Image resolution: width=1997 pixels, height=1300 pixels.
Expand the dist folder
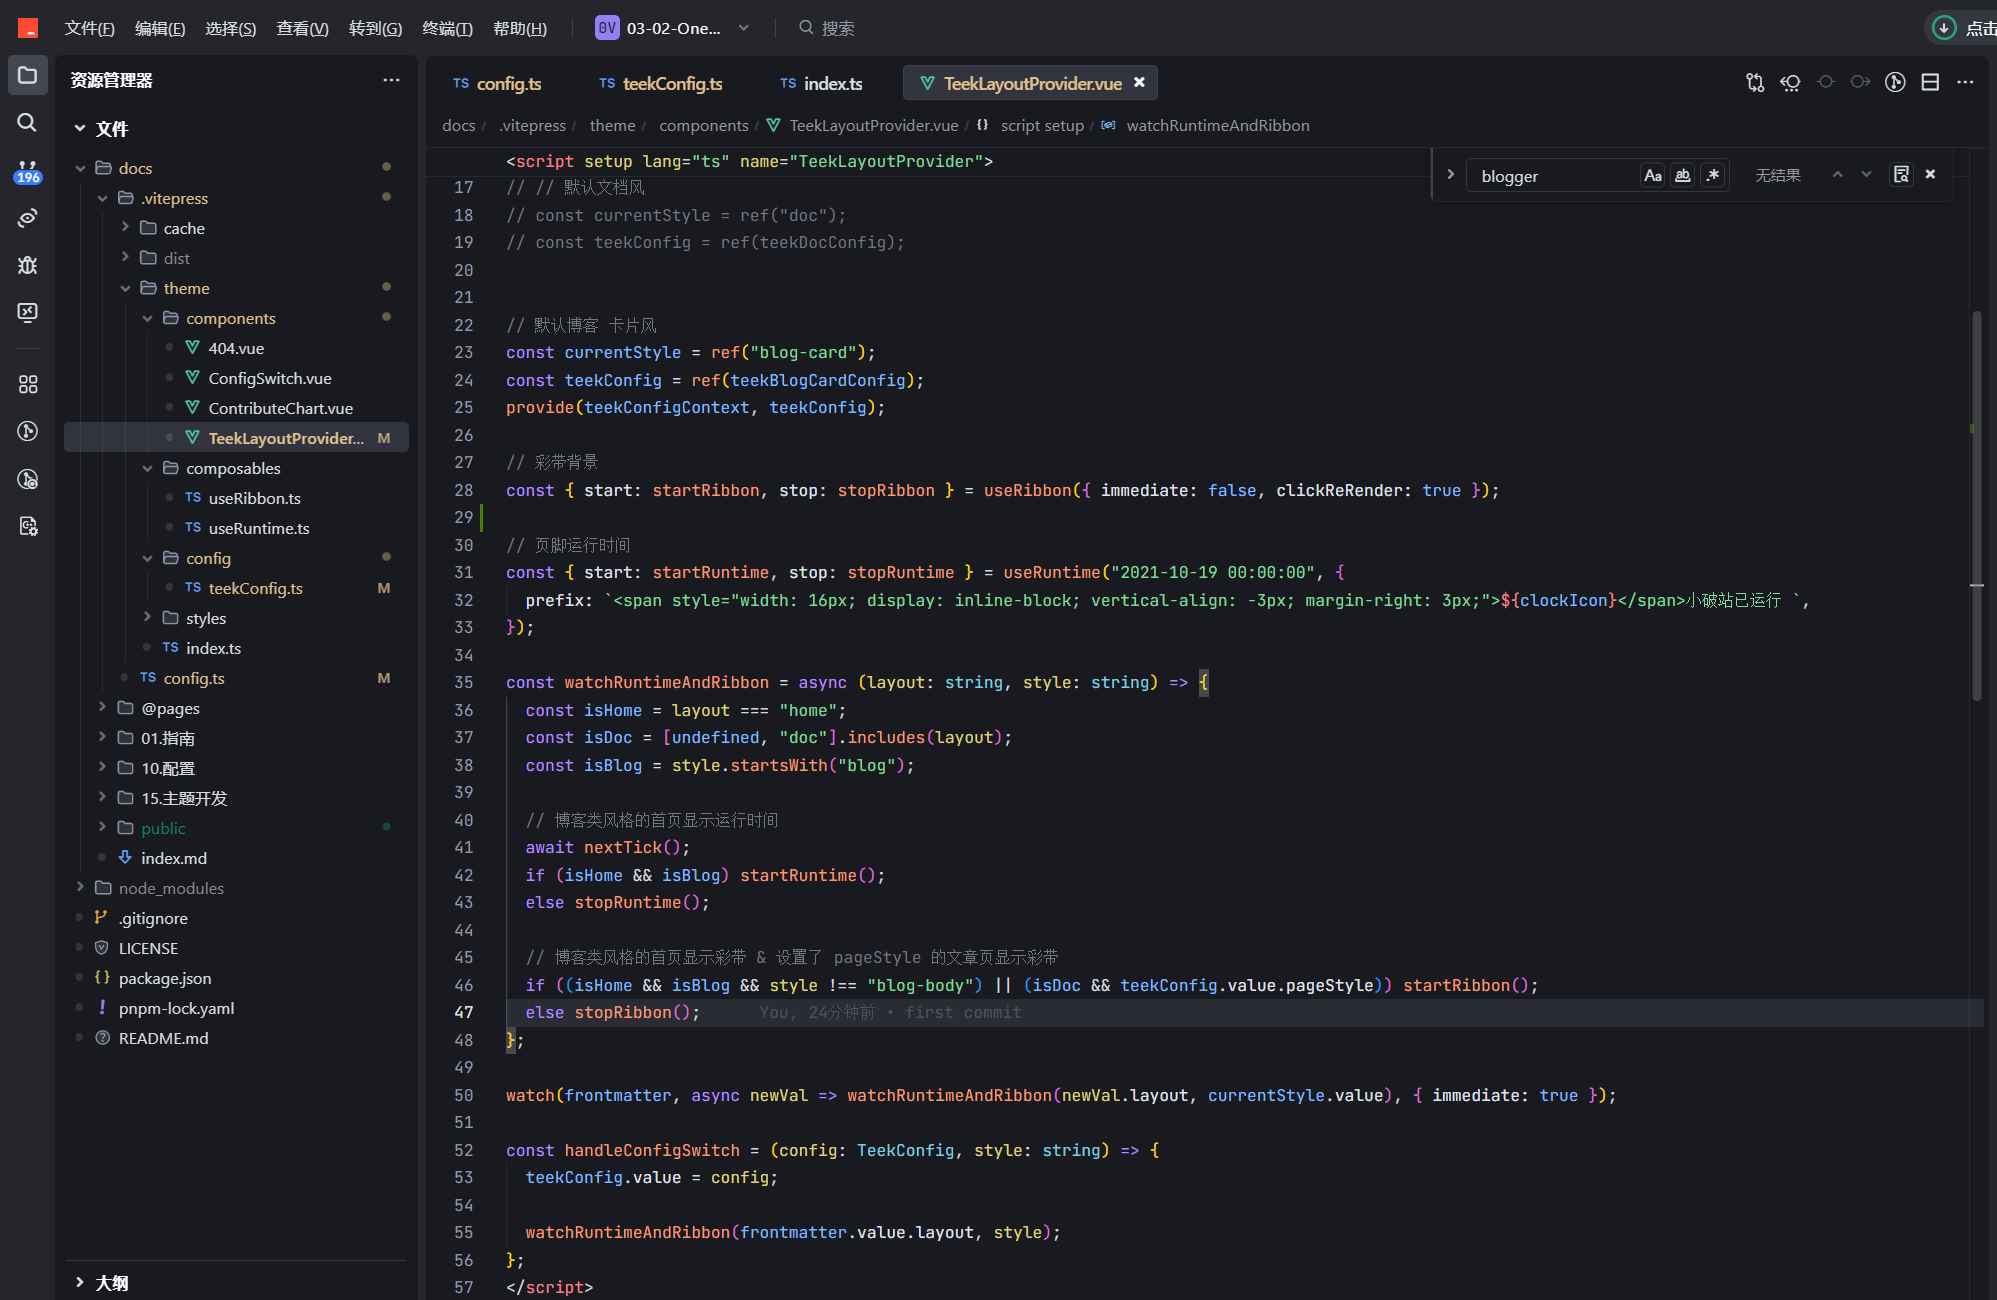coord(125,258)
